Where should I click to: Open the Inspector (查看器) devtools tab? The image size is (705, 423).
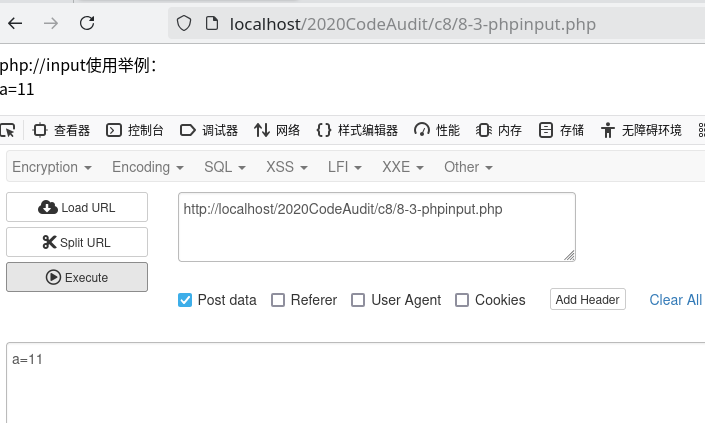(x=62, y=130)
